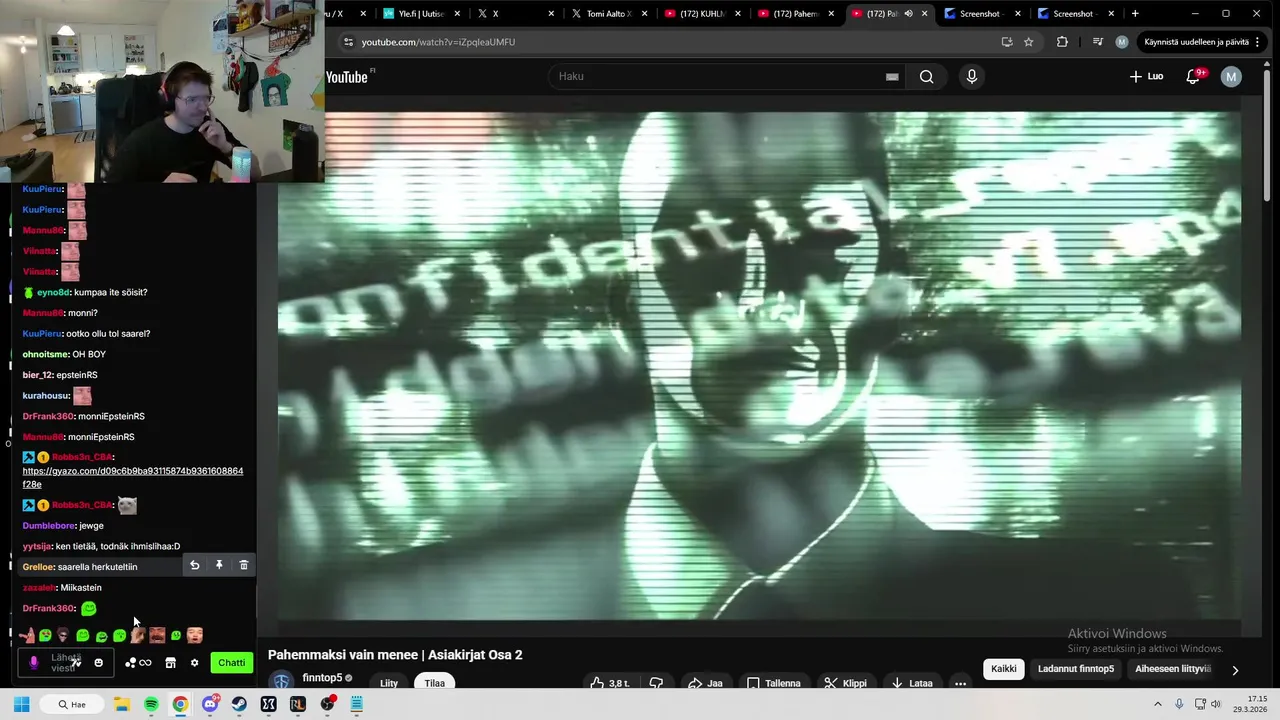View site information icon in address bar
1280x720 pixels.
(x=348, y=42)
